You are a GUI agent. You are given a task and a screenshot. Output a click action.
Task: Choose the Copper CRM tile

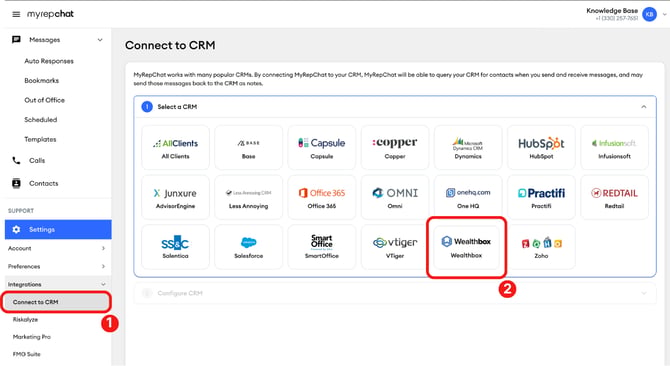[395, 147]
